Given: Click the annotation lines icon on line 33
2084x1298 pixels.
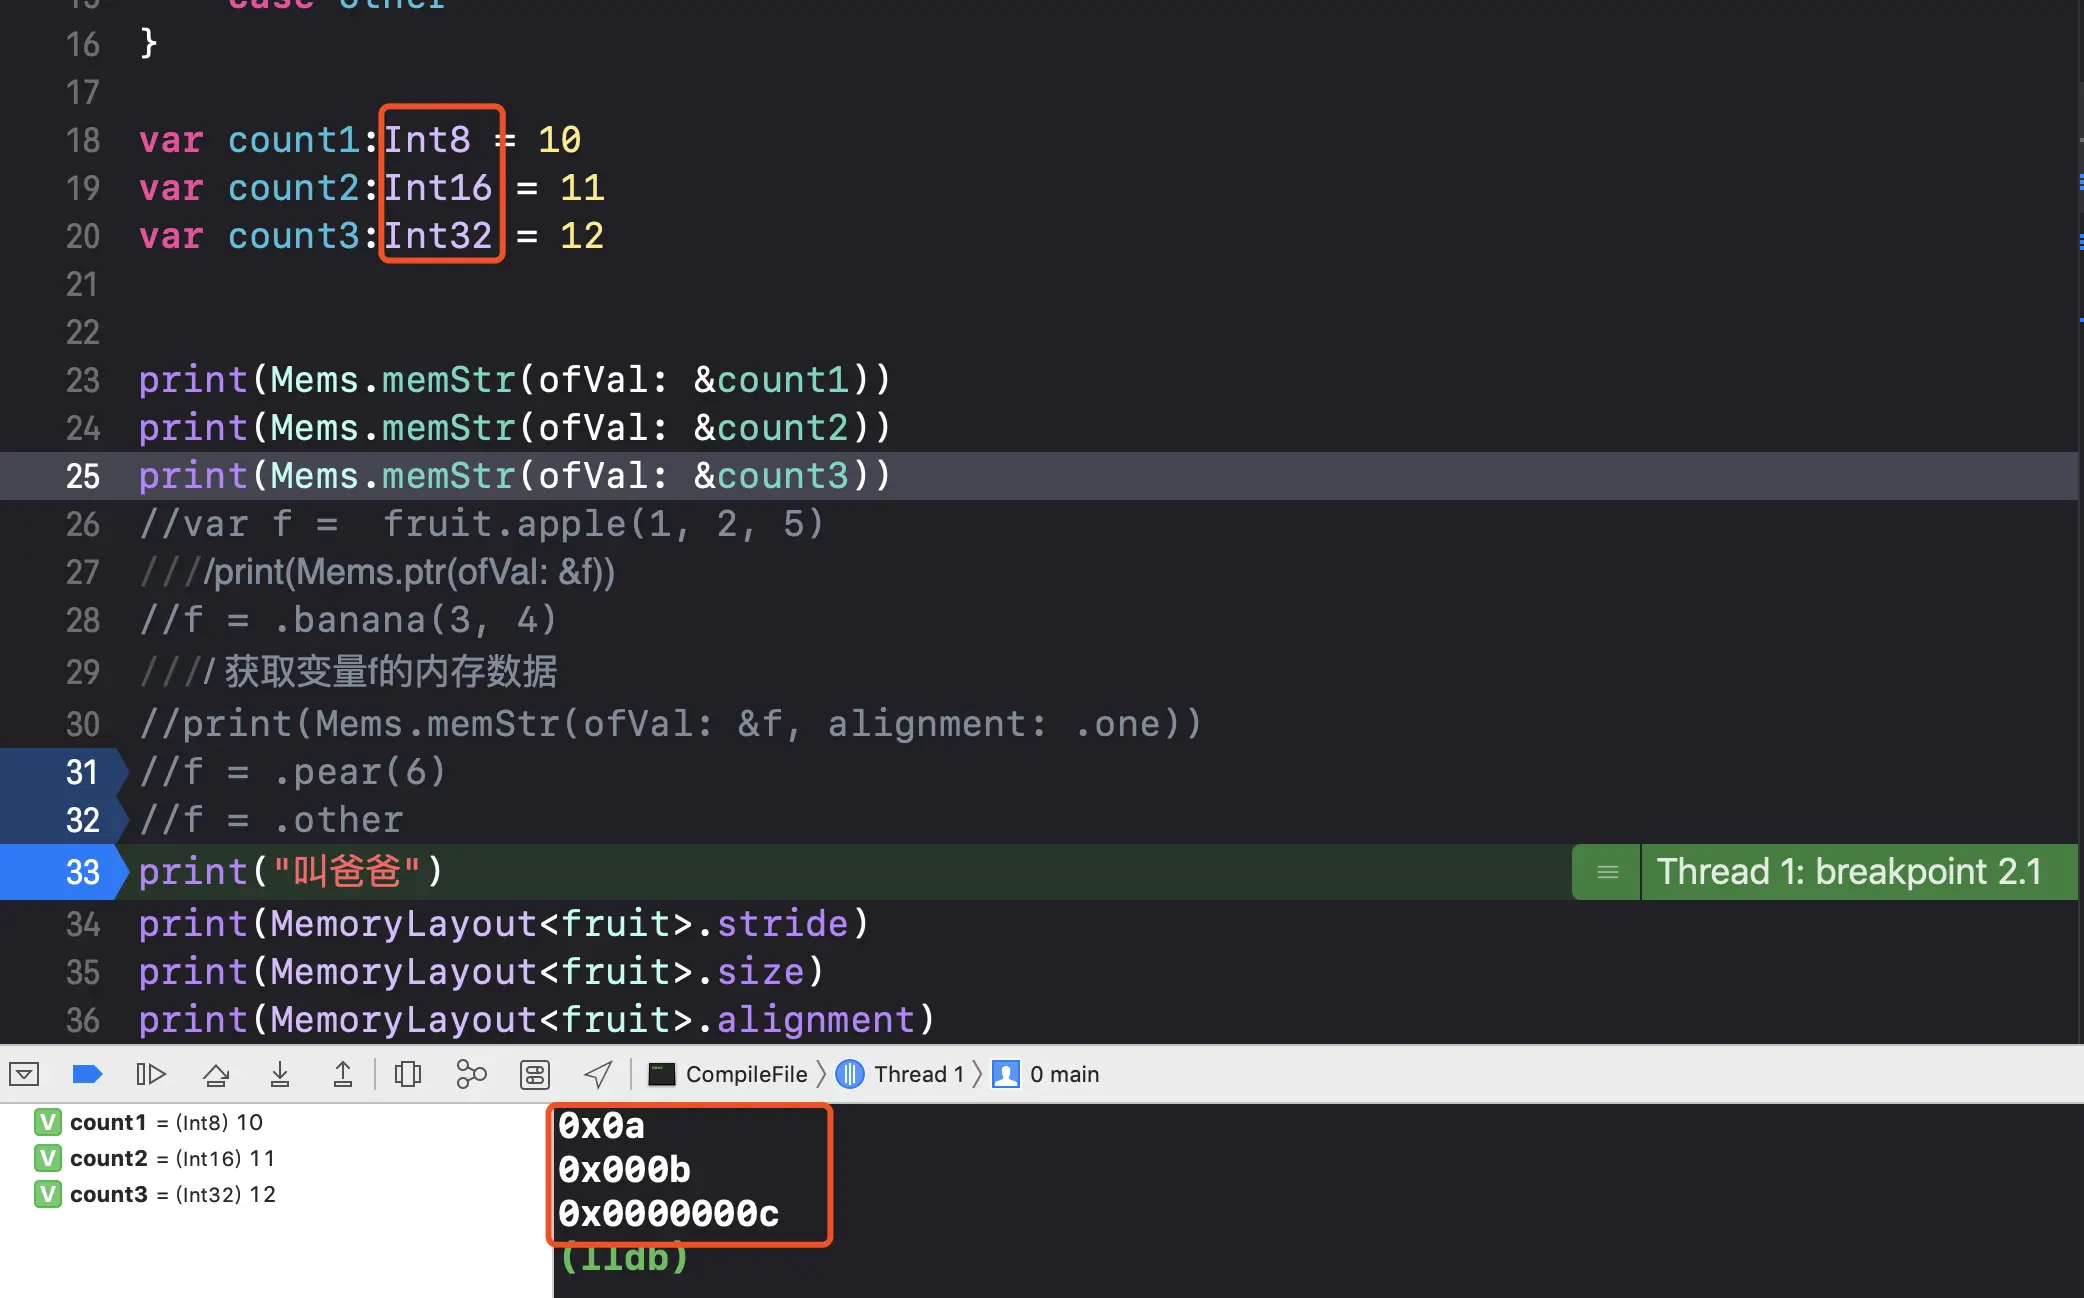Looking at the screenshot, I should tap(1607, 872).
